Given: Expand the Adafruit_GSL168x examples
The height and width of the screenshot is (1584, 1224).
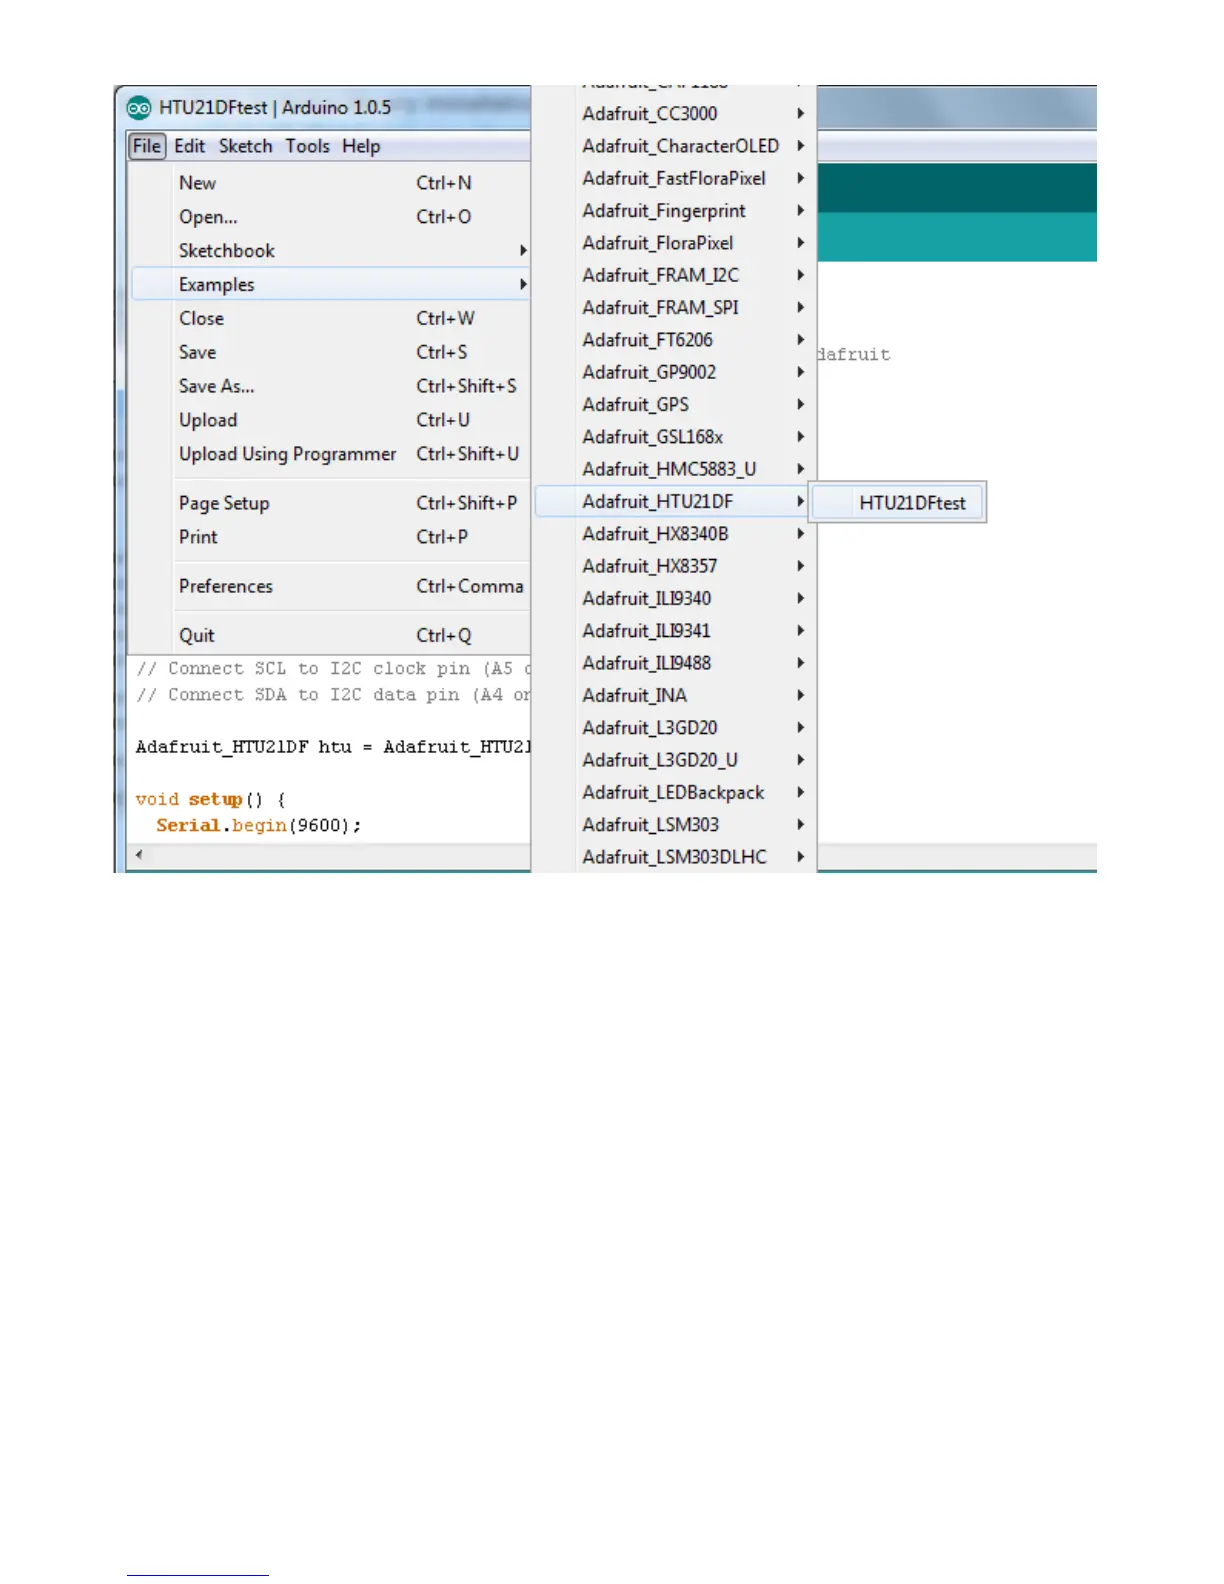Looking at the screenshot, I should (675, 437).
